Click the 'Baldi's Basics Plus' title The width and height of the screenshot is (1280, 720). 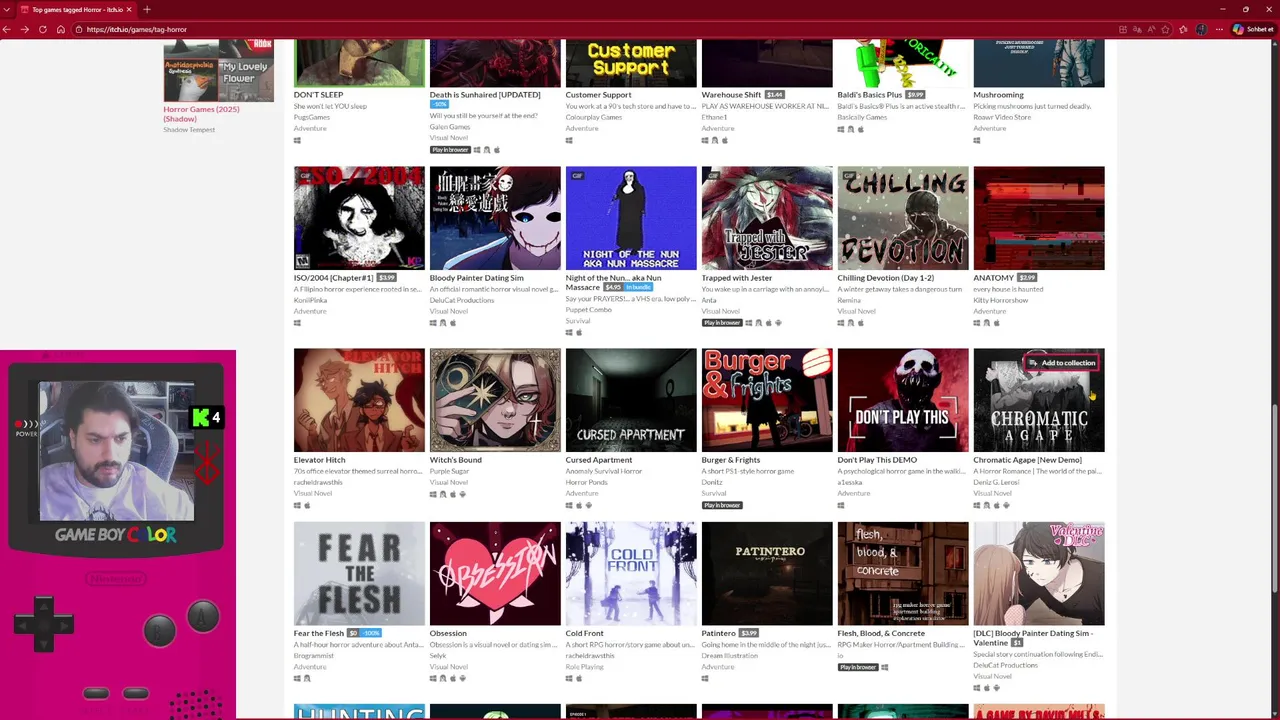(870, 95)
